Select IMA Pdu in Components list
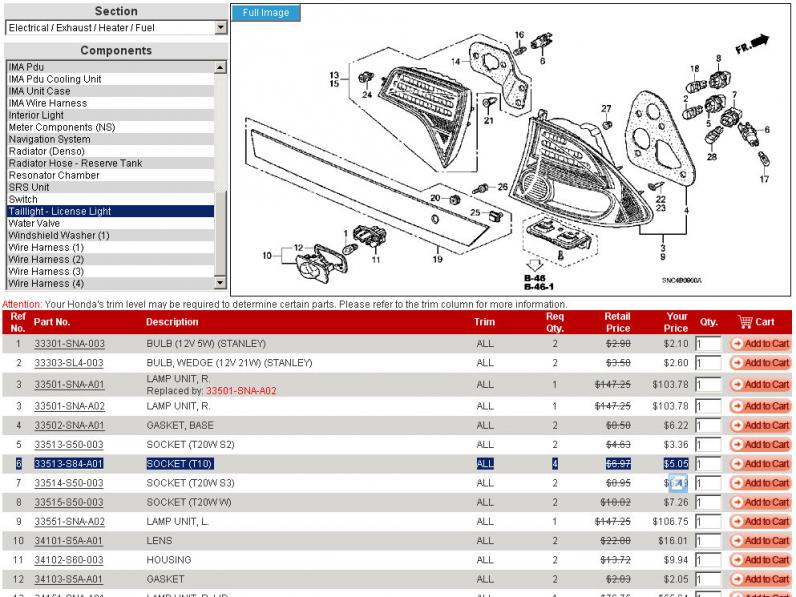796x597 pixels. (110, 67)
